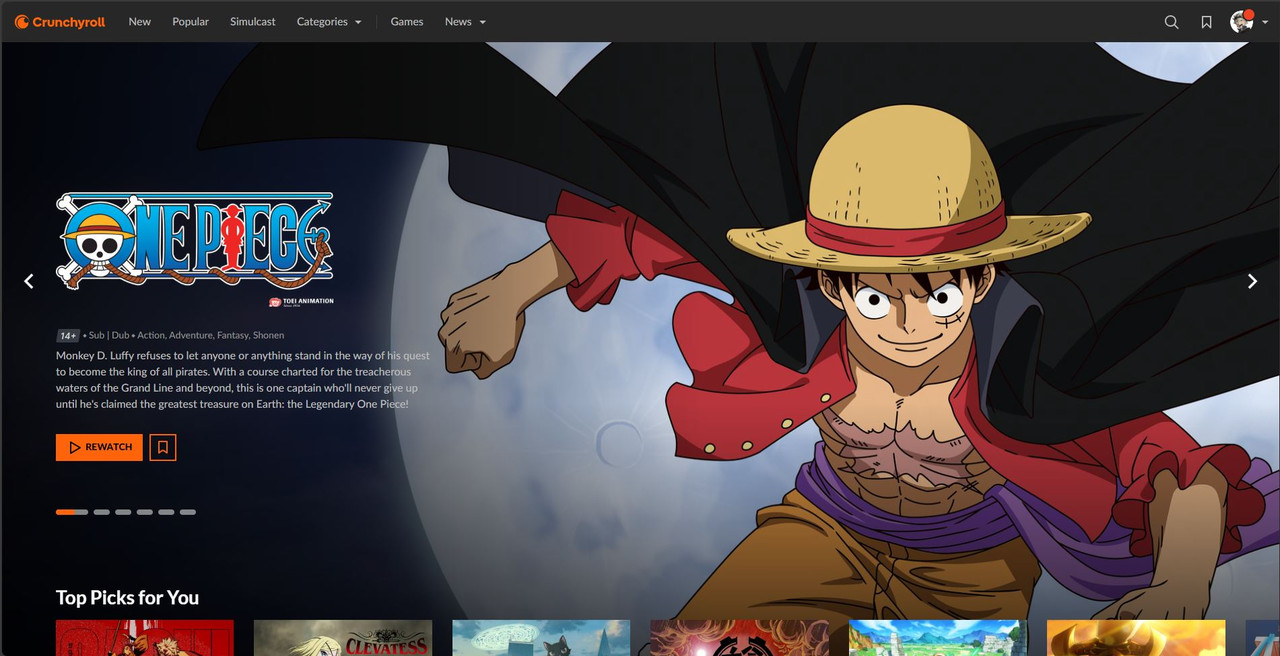Open the Crunchyroll home logo
The width and height of the screenshot is (1280, 656).
pos(60,21)
